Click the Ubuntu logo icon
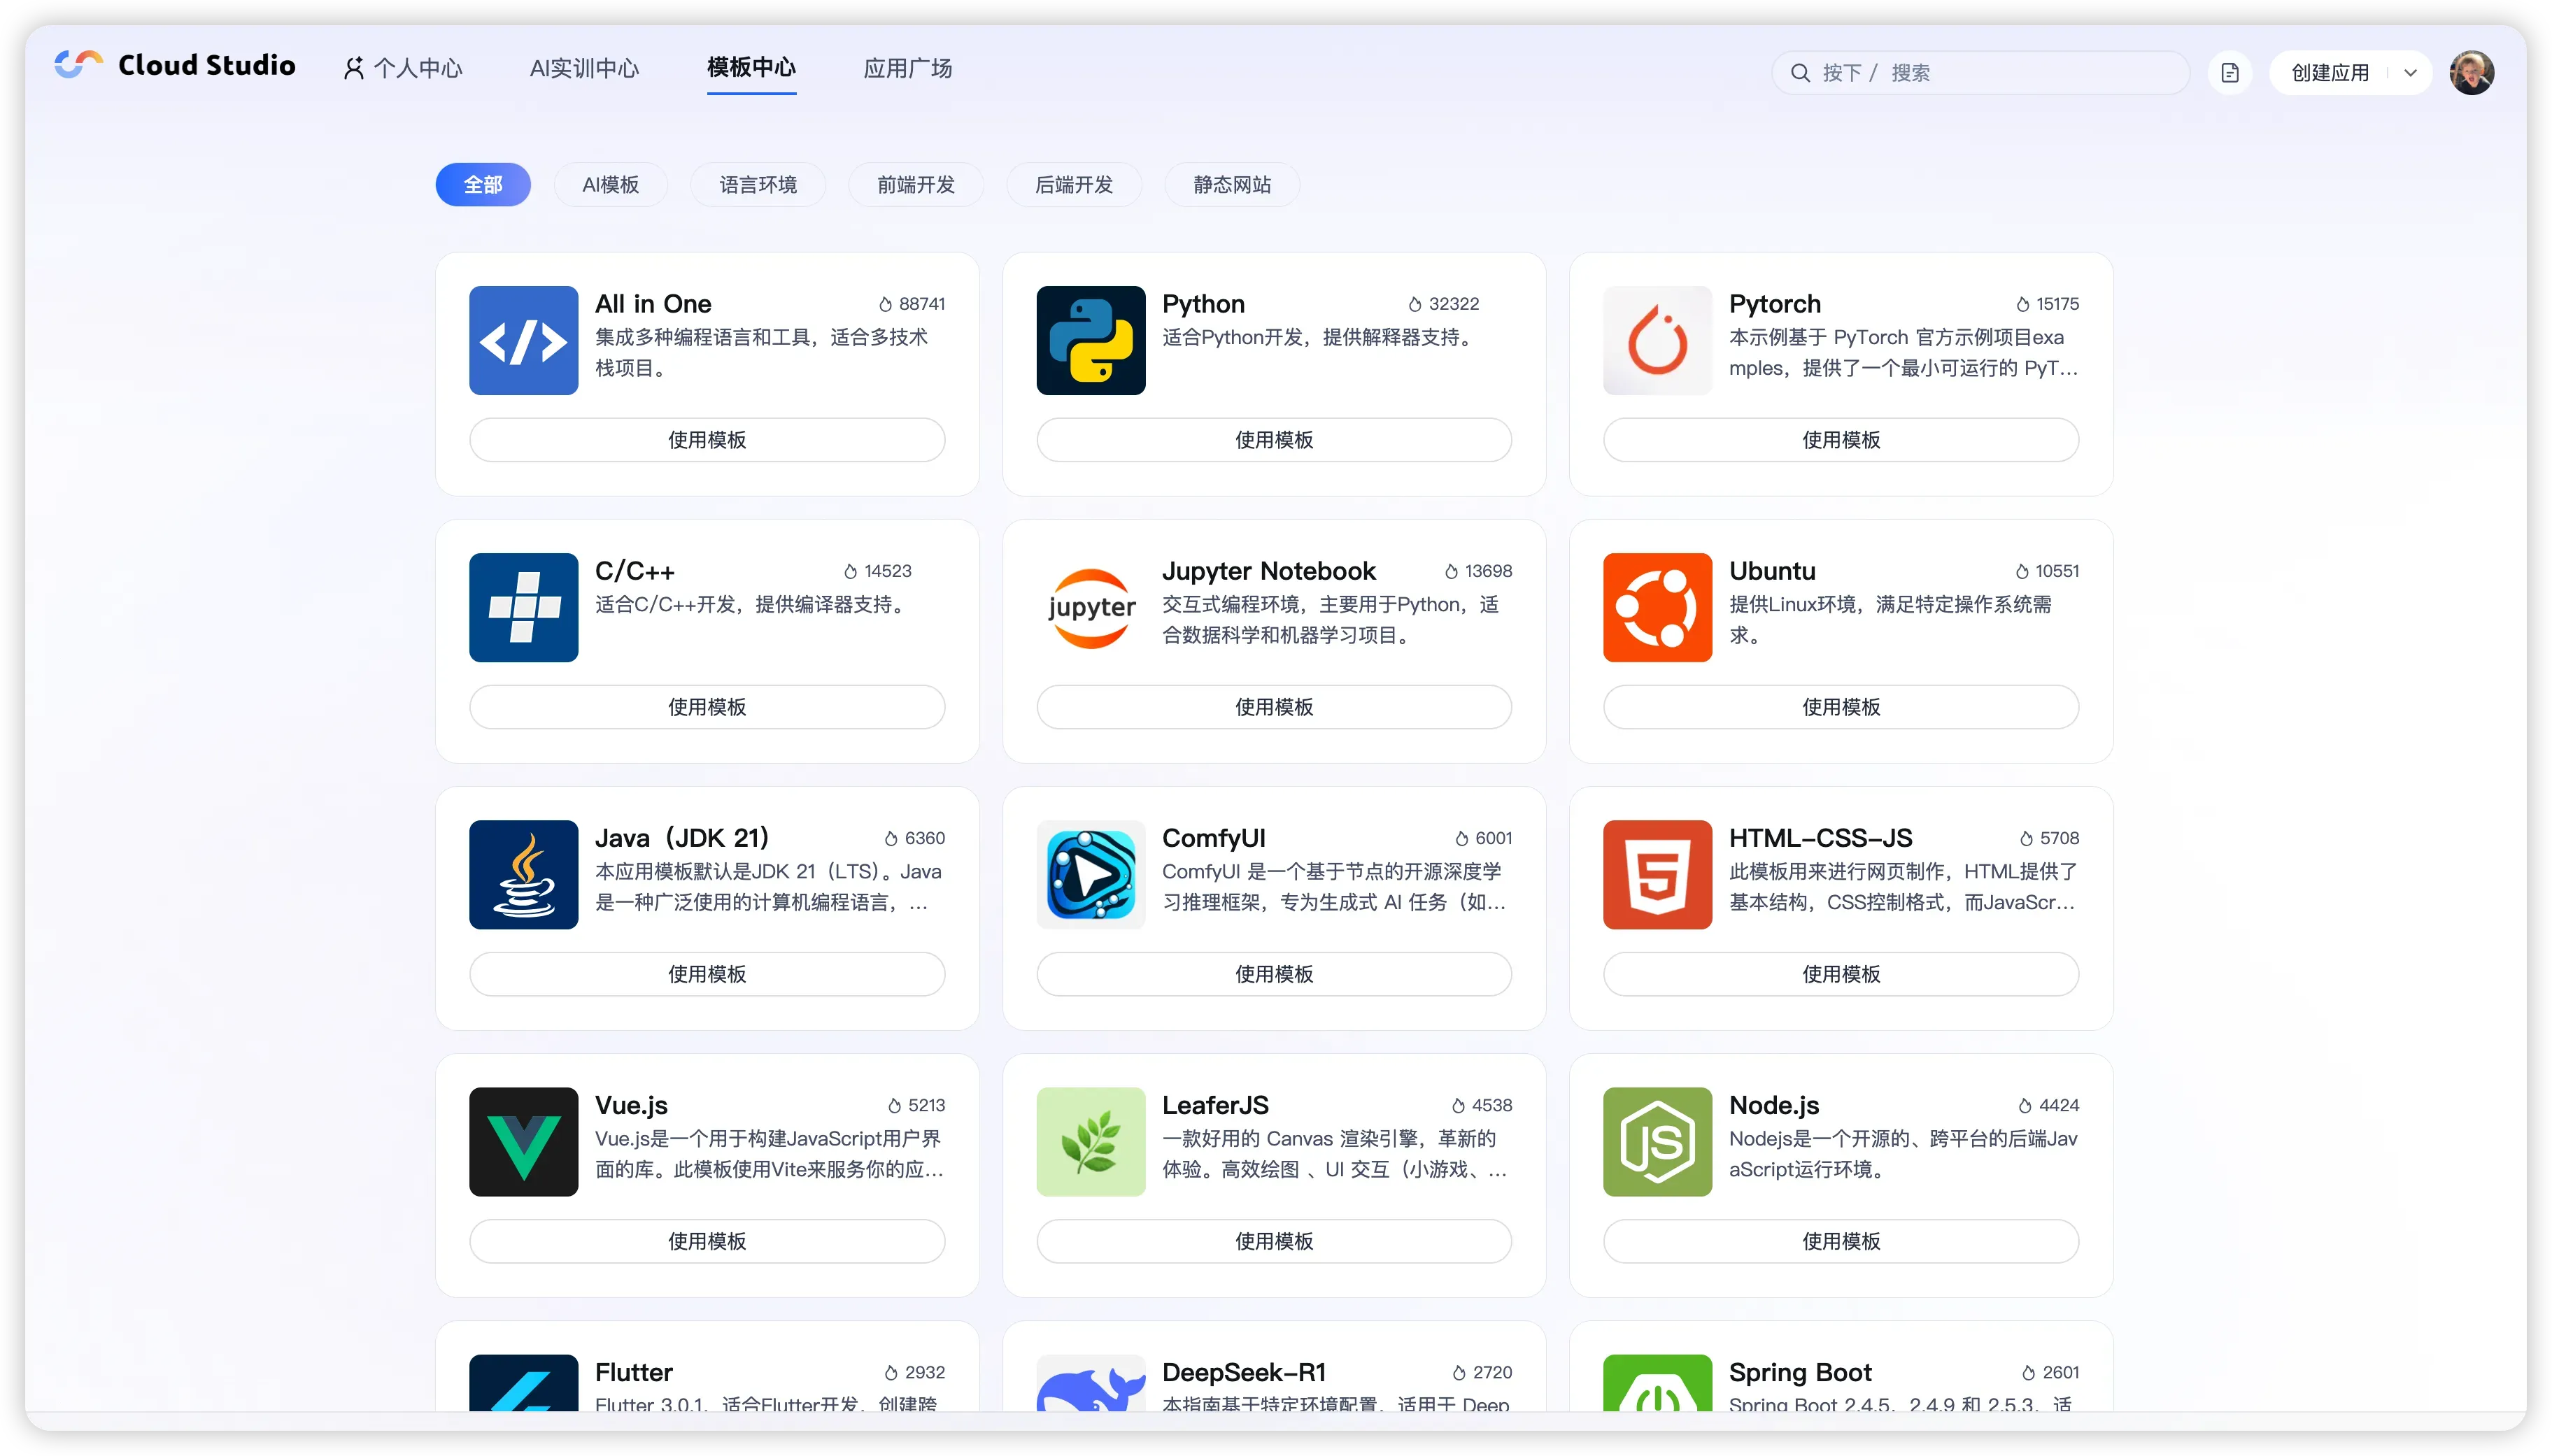The width and height of the screenshot is (2552, 1456). coord(1657,607)
